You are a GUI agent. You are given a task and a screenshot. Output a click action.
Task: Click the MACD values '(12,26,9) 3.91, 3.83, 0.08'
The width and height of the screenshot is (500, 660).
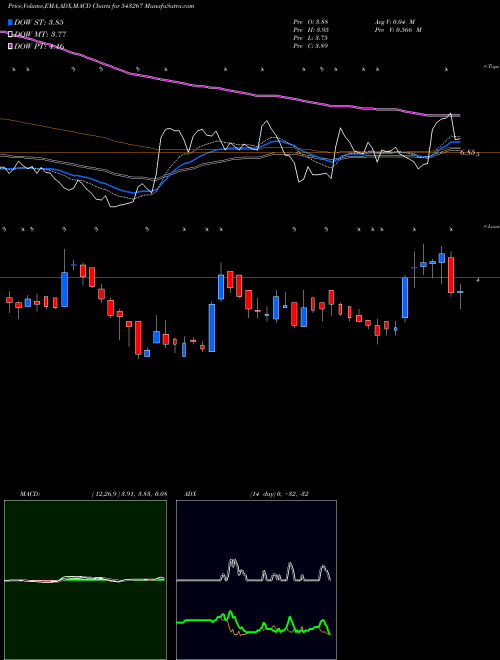129,494
